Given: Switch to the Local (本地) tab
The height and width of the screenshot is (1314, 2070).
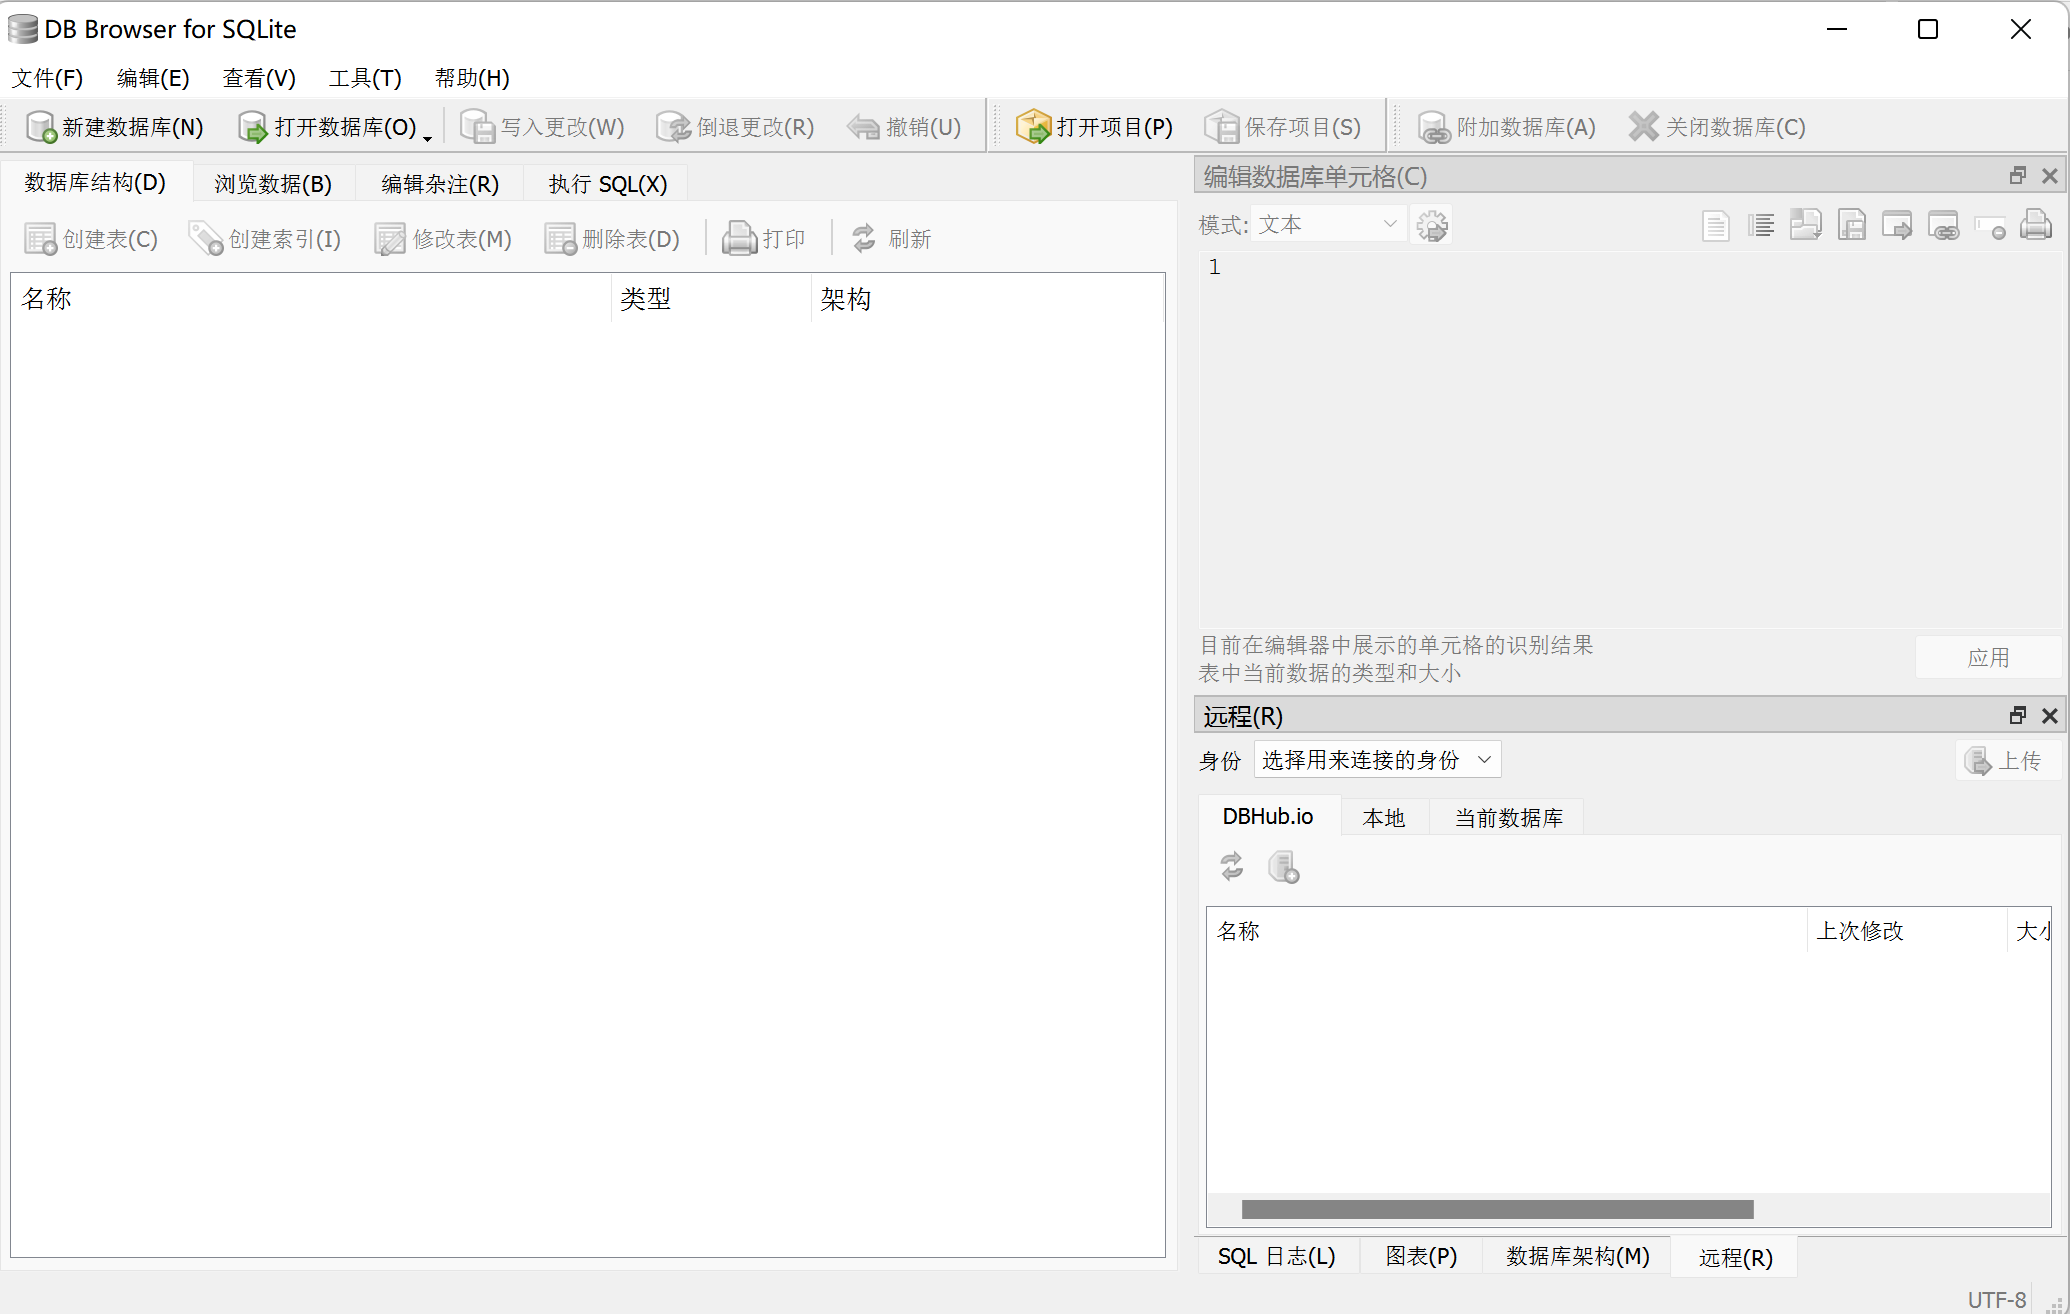Looking at the screenshot, I should [x=1383, y=818].
